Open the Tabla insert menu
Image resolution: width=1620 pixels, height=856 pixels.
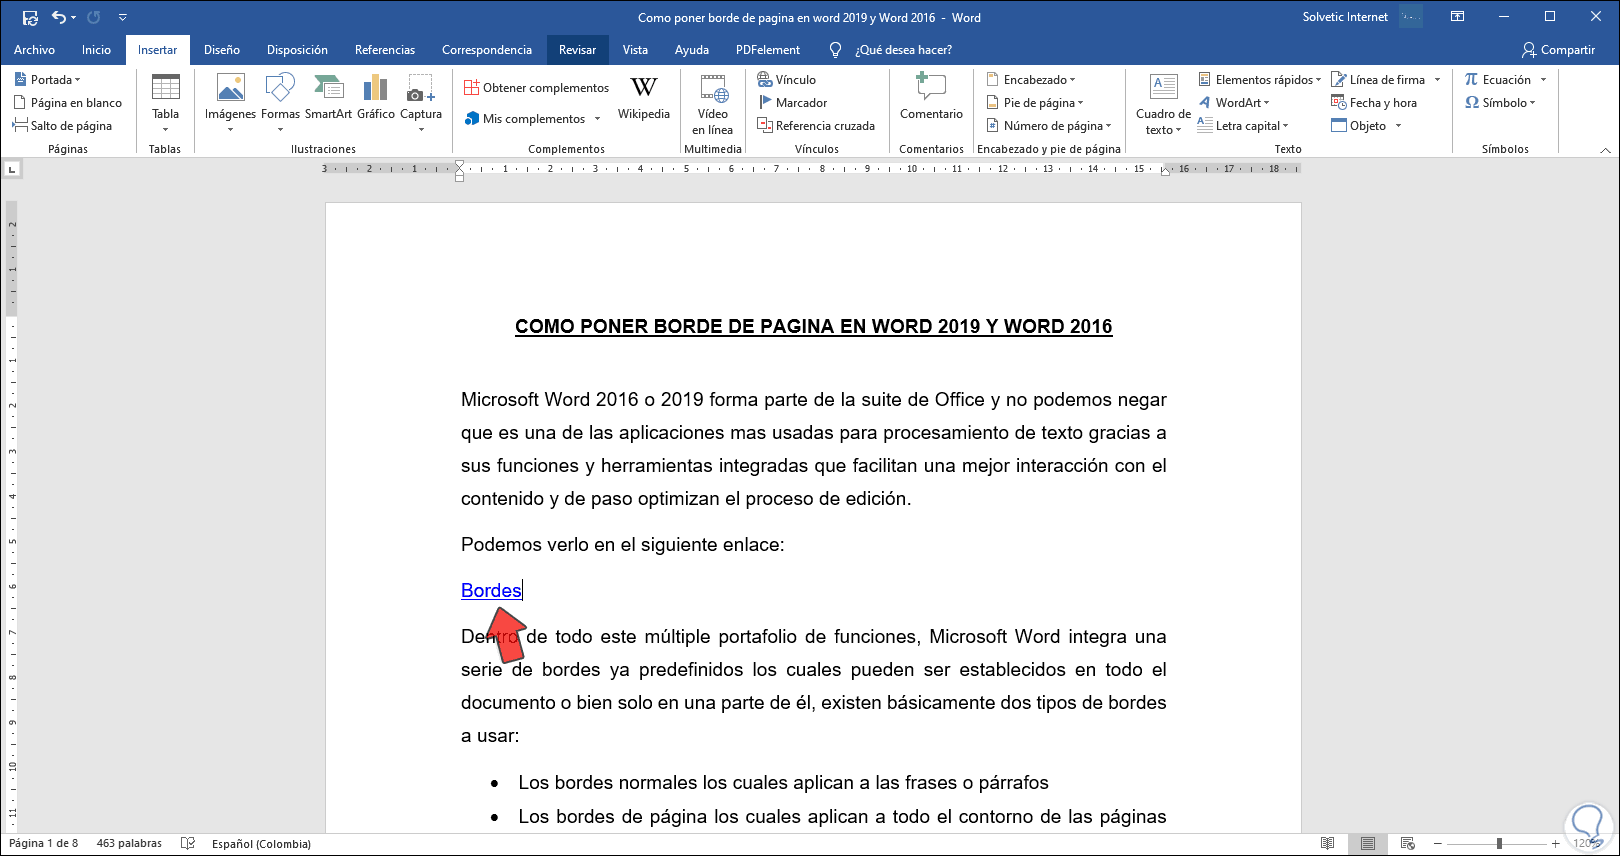pos(166,104)
